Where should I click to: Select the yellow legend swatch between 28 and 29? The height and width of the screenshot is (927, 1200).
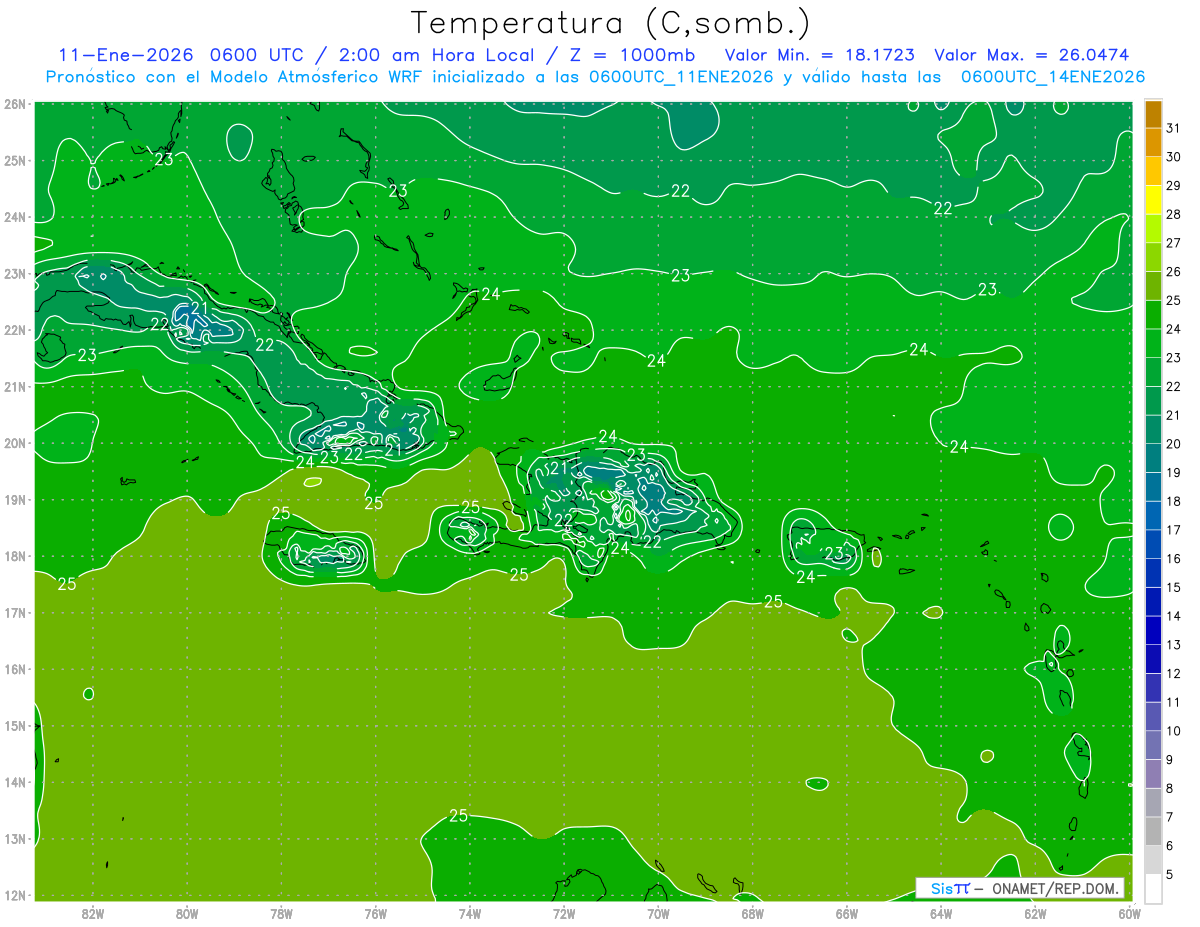tap(1153, 200)
